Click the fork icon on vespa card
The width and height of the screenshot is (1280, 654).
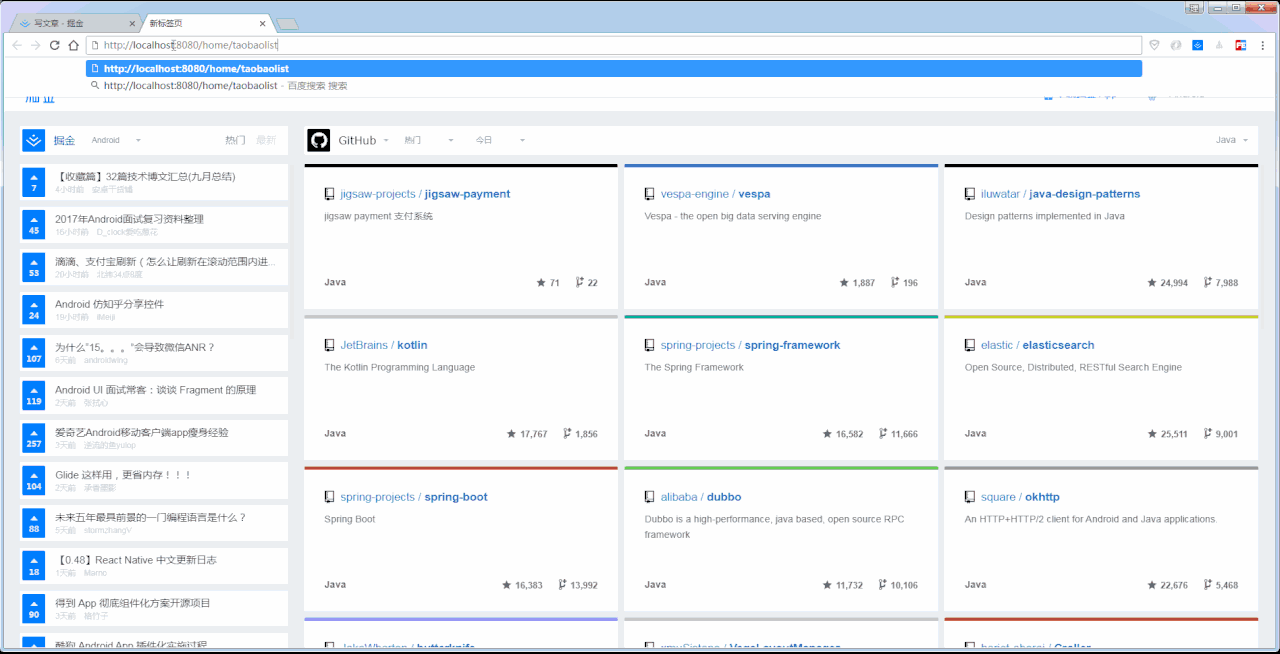click(894, 283)
